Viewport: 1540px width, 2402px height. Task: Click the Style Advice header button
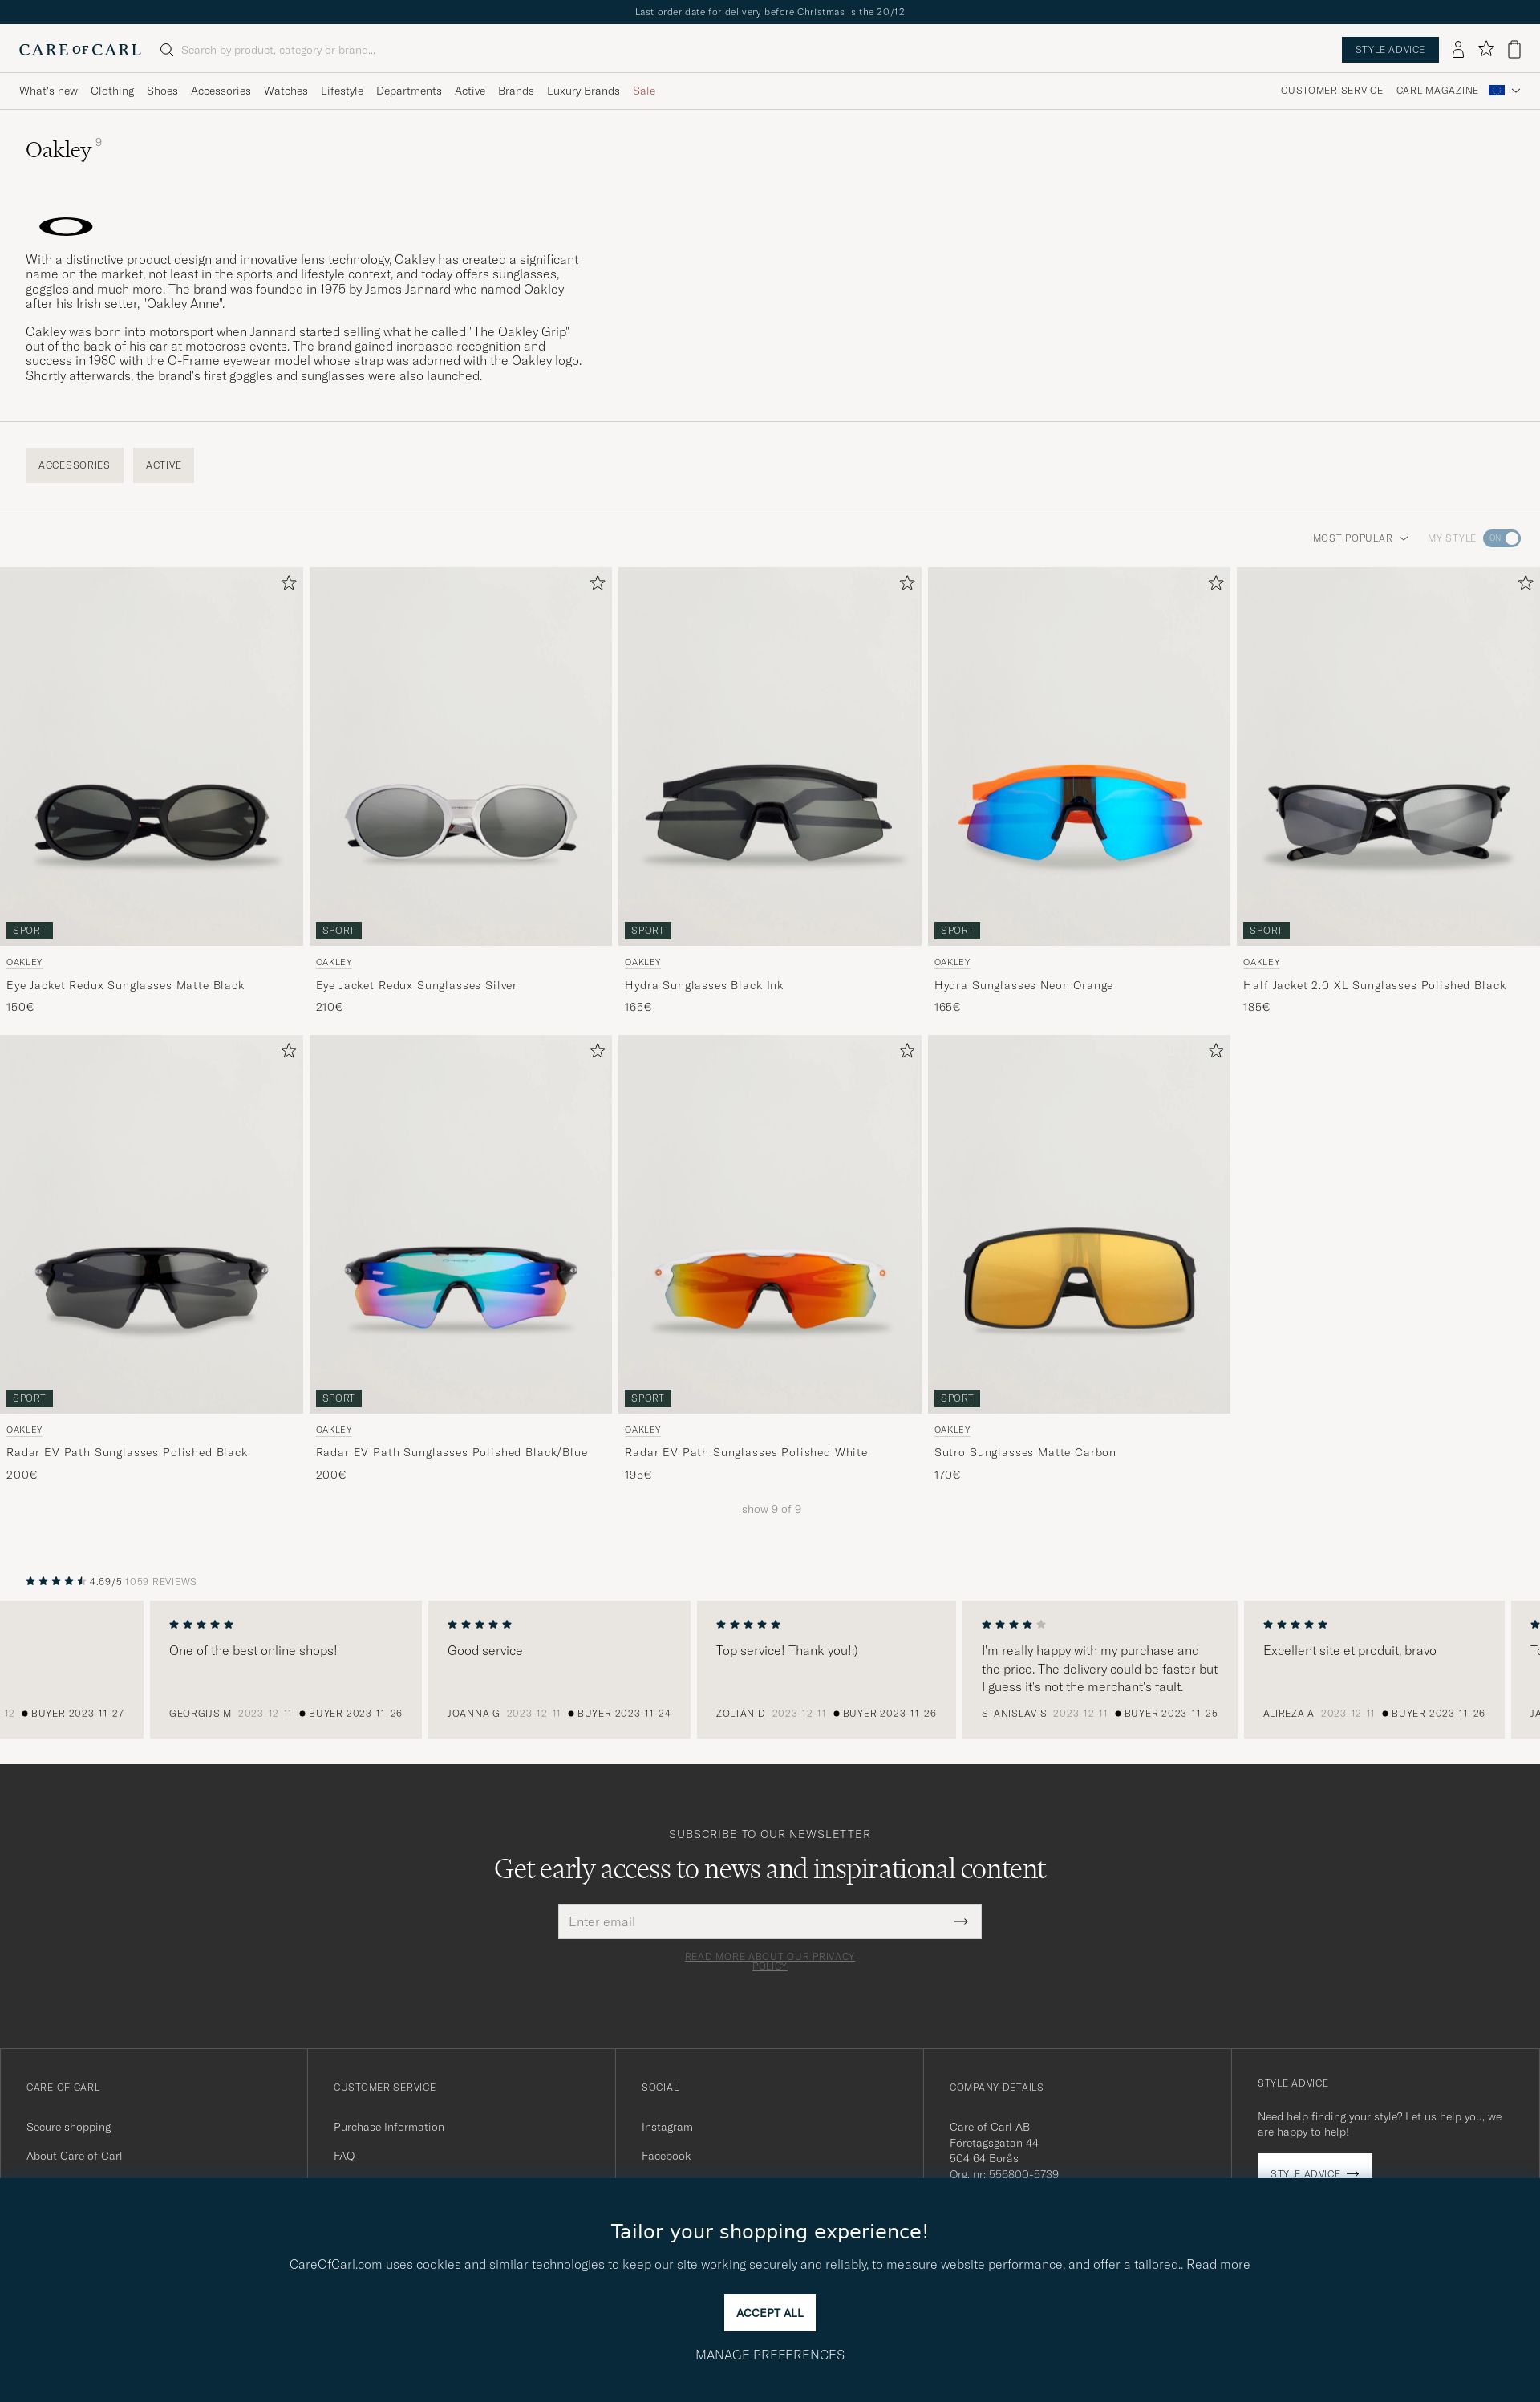pos(1390,50)
